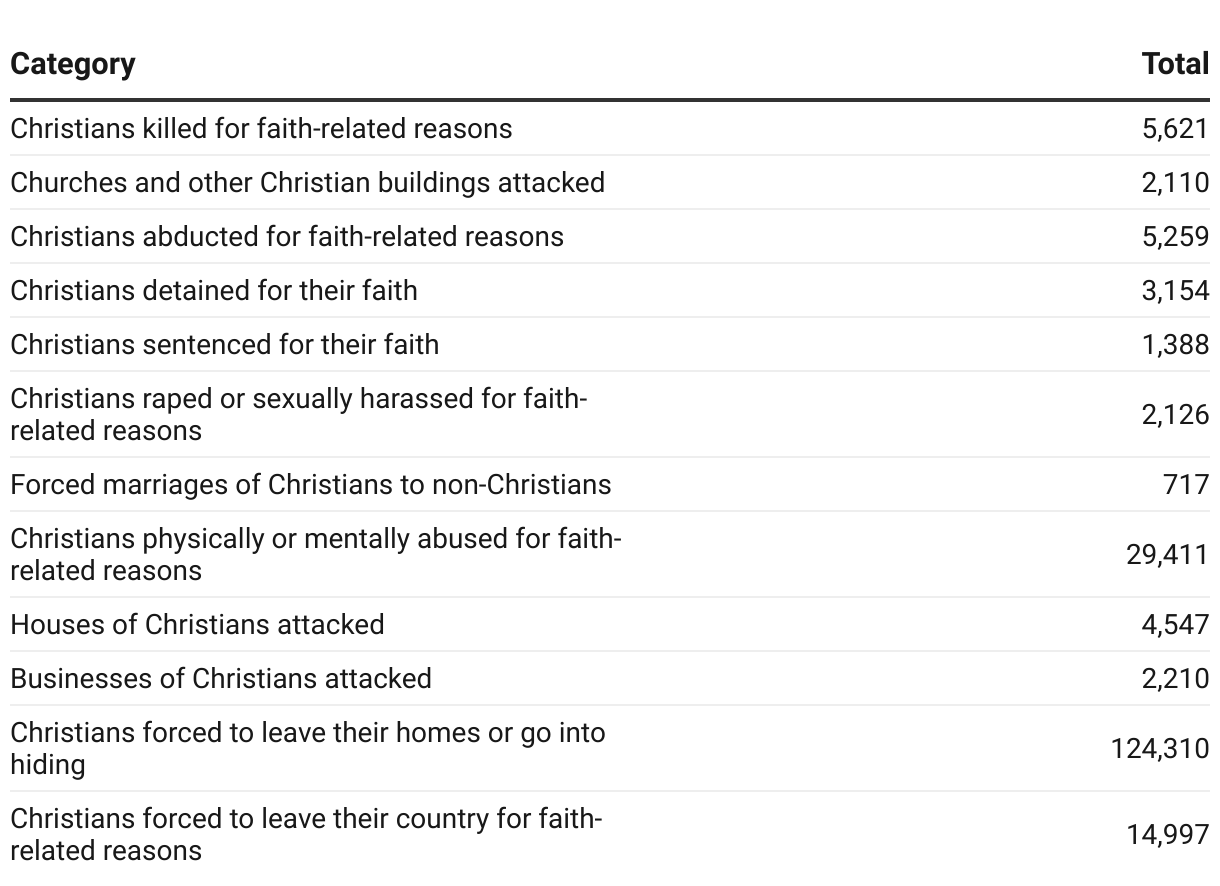Screen dimensions: 1220x886
Task: Select Businesses of Christians attacked row
Action: click(610, 678)
